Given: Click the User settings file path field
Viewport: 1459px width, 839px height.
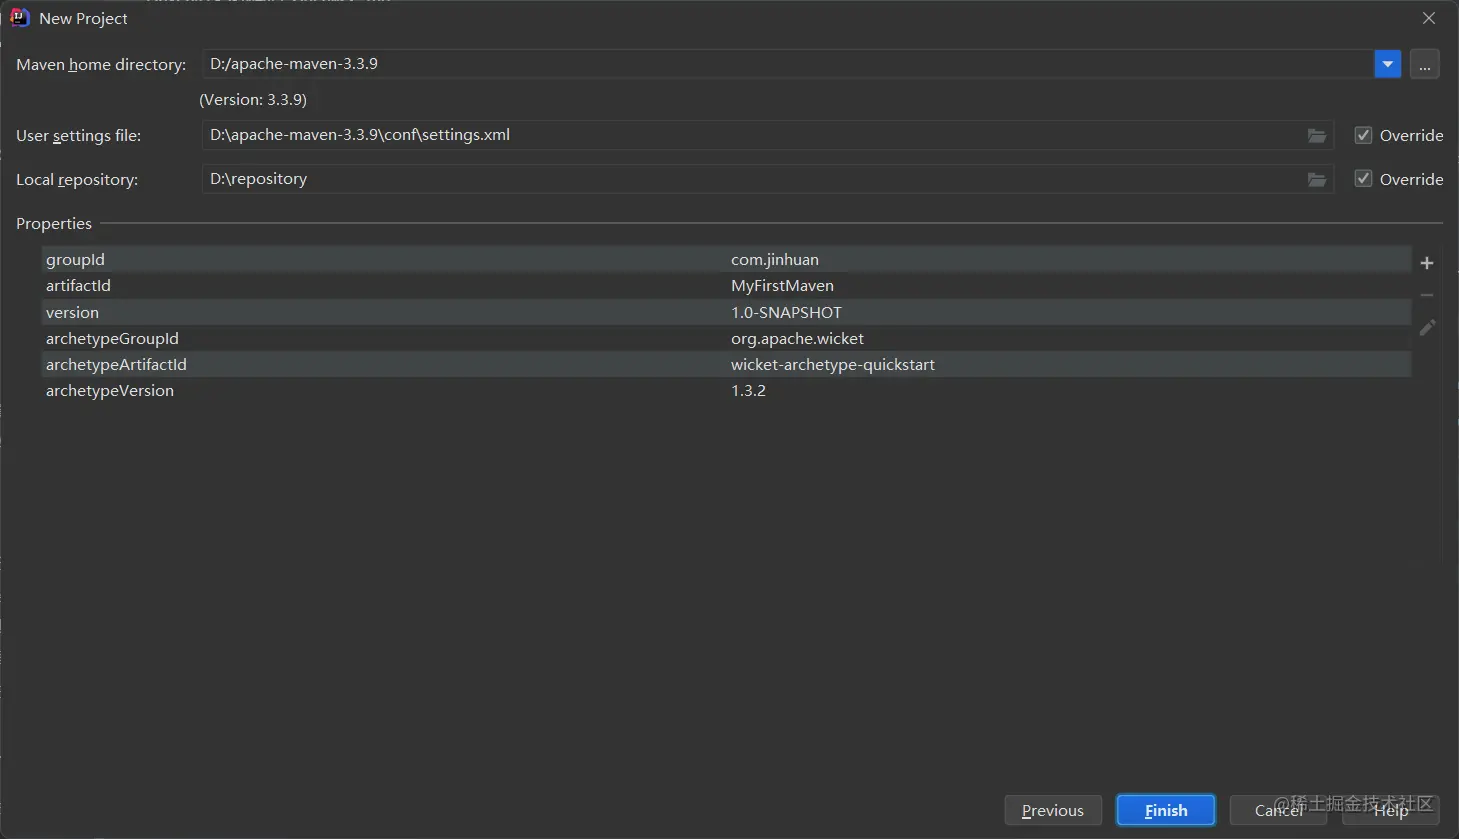Looking at the screenshot, I should click(x=767, y=135).
